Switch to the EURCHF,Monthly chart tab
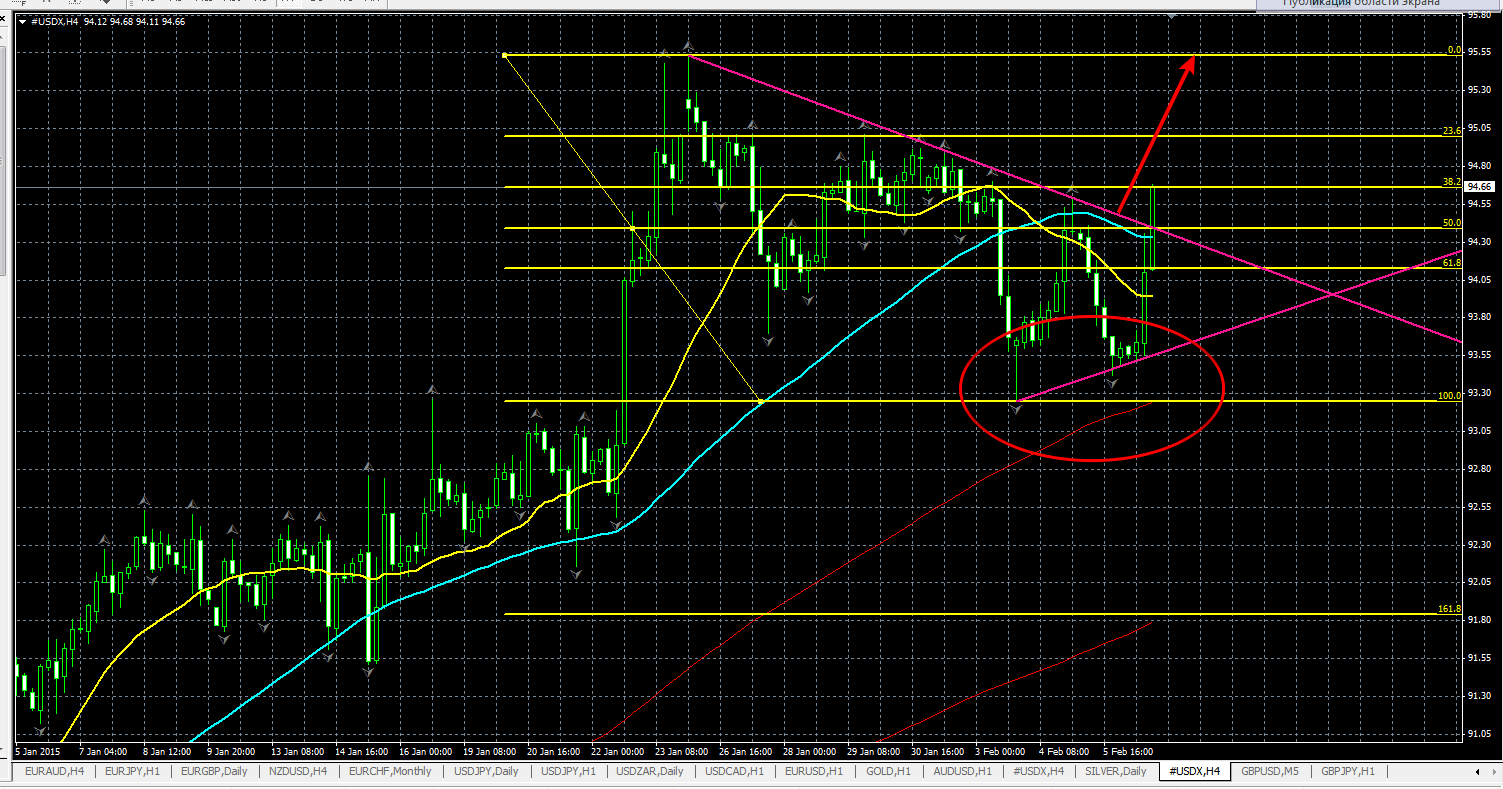The width and height of the screenshot is (1503, 789). [x=391, y=771]
